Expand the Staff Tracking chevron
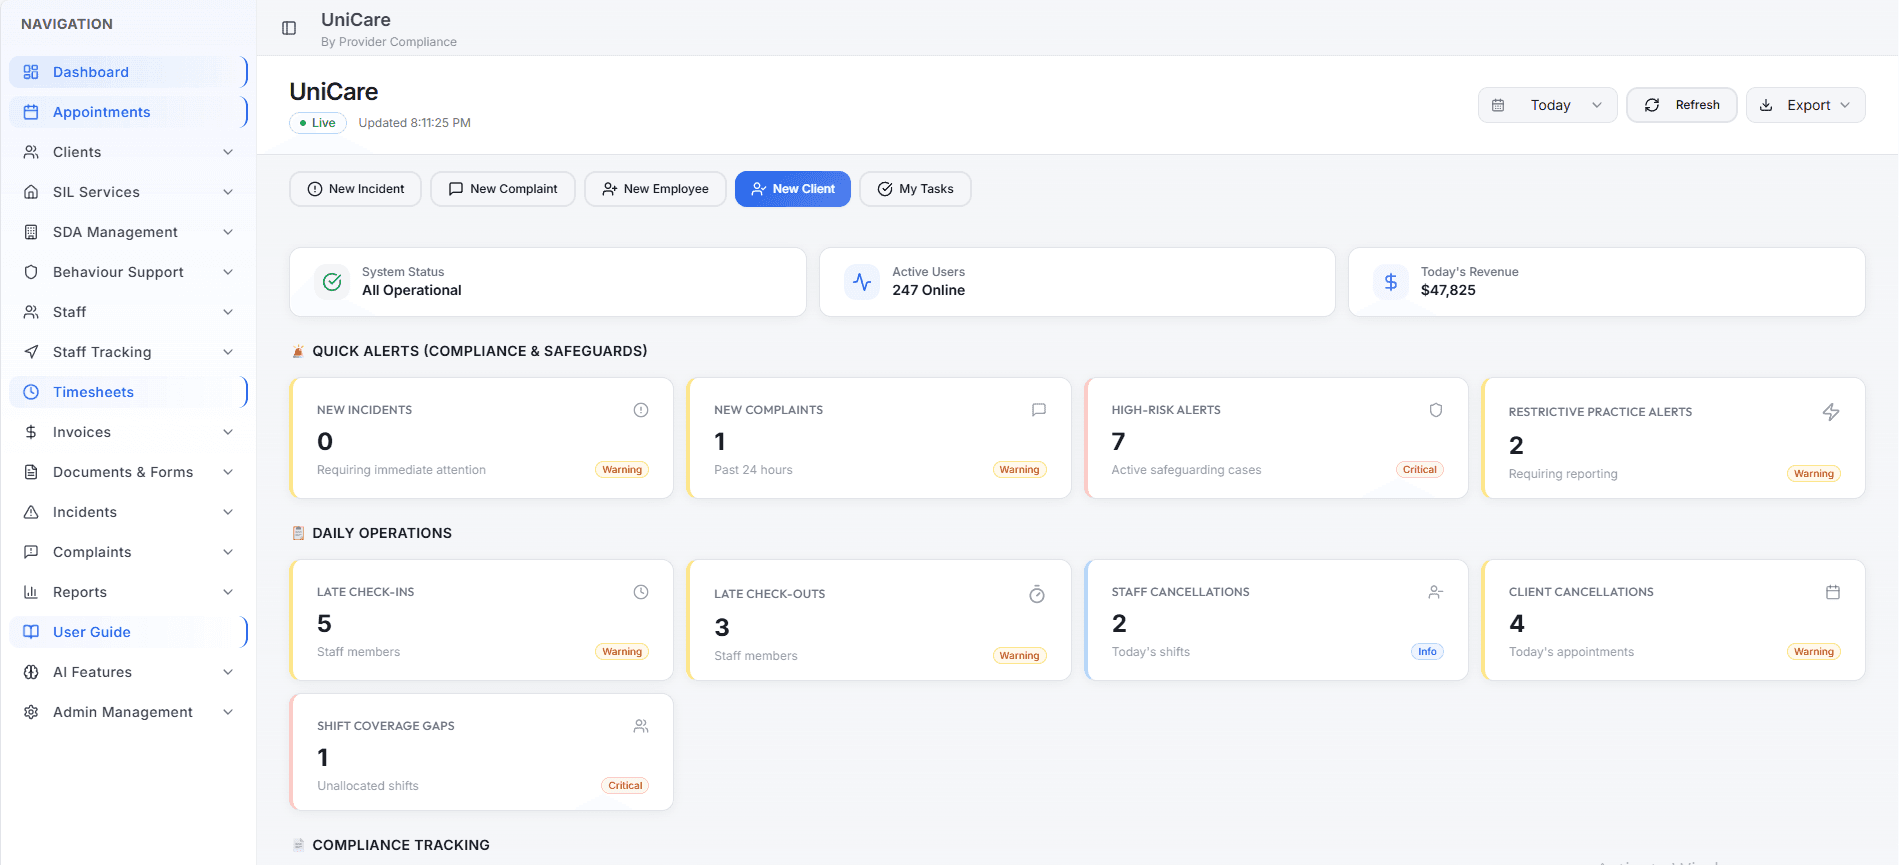 [228, 352]
